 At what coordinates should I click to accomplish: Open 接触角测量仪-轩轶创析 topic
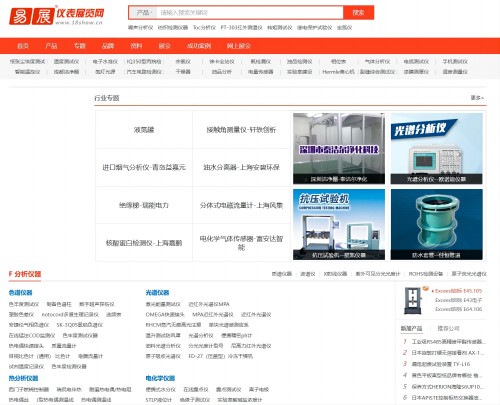coord(241,130)
